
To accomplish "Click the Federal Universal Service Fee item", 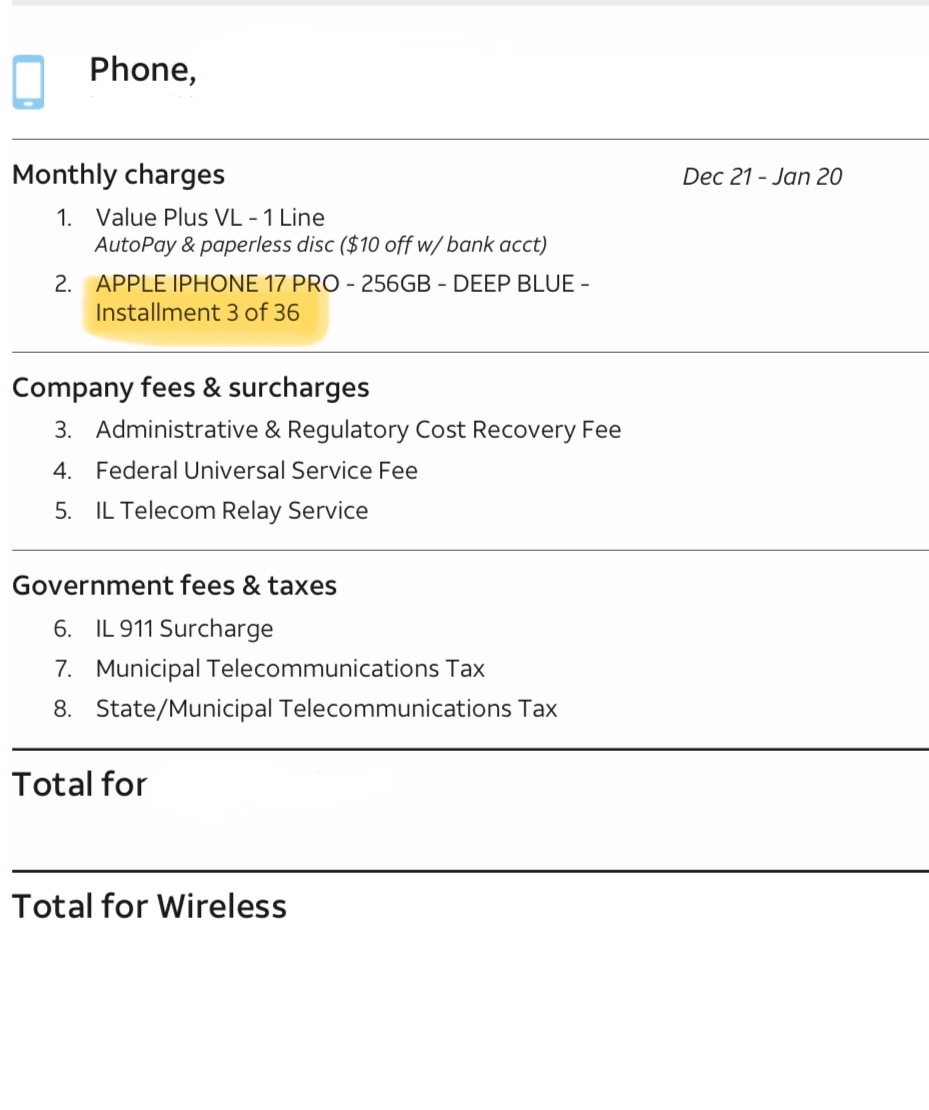I will pos(256,470).
